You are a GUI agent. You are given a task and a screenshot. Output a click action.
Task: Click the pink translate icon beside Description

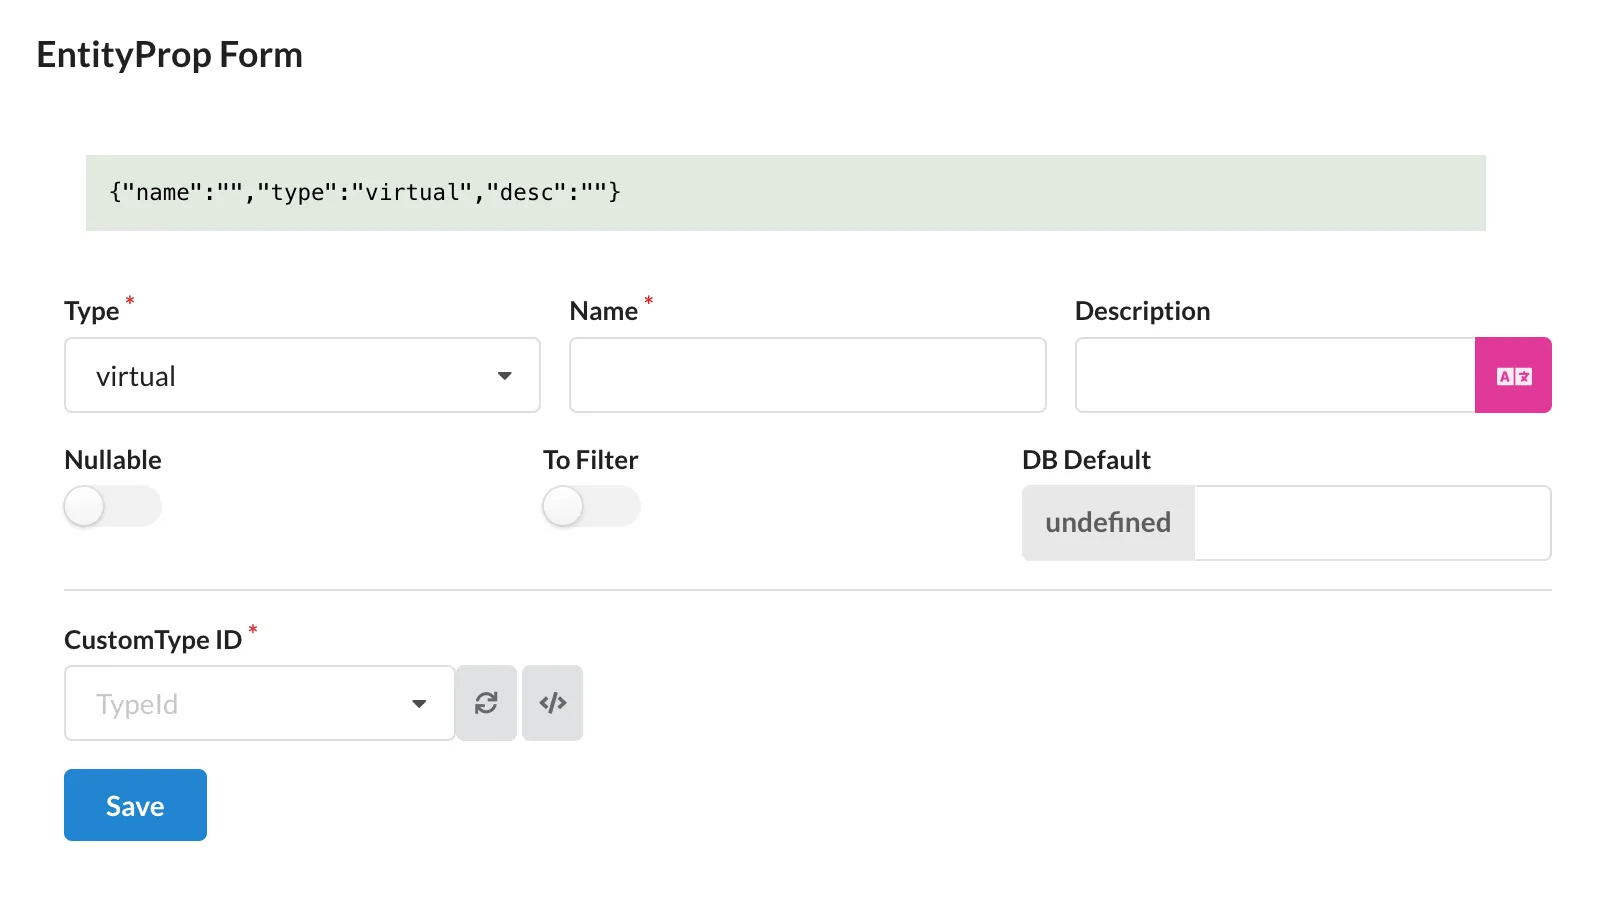coord(1513,376)
